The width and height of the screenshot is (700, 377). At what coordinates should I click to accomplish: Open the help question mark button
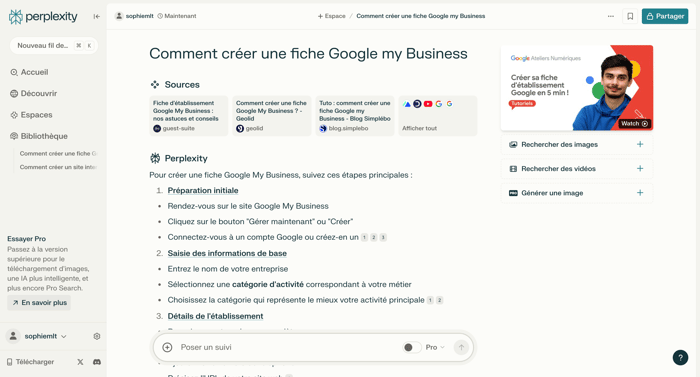680,357
